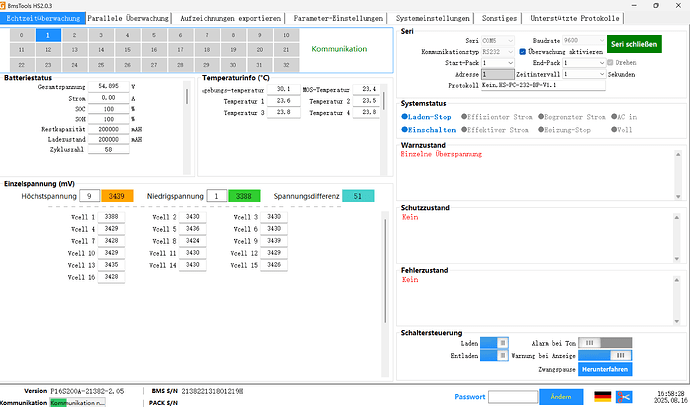Click the Gesamtspannung value 54.895
Image resolution: width=690 pixels, height=407 pixels.
(109, 86)
